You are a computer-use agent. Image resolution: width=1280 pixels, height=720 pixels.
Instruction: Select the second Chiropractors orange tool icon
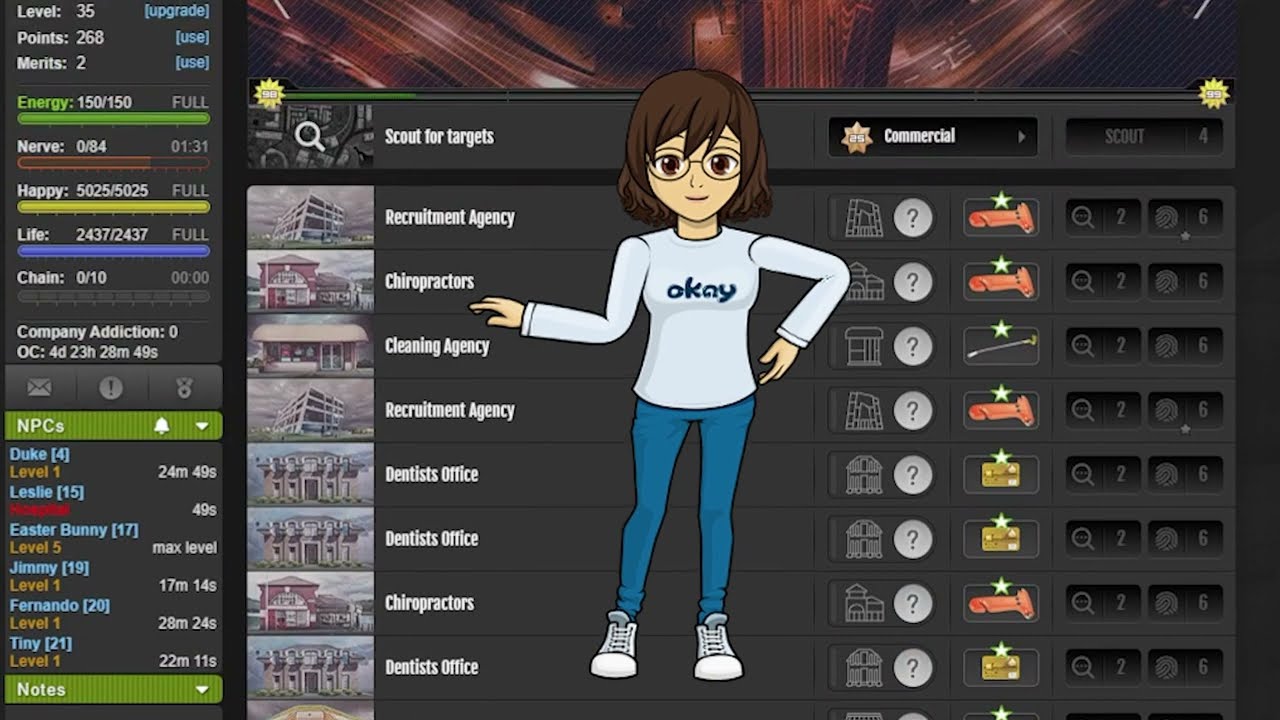1000,603
